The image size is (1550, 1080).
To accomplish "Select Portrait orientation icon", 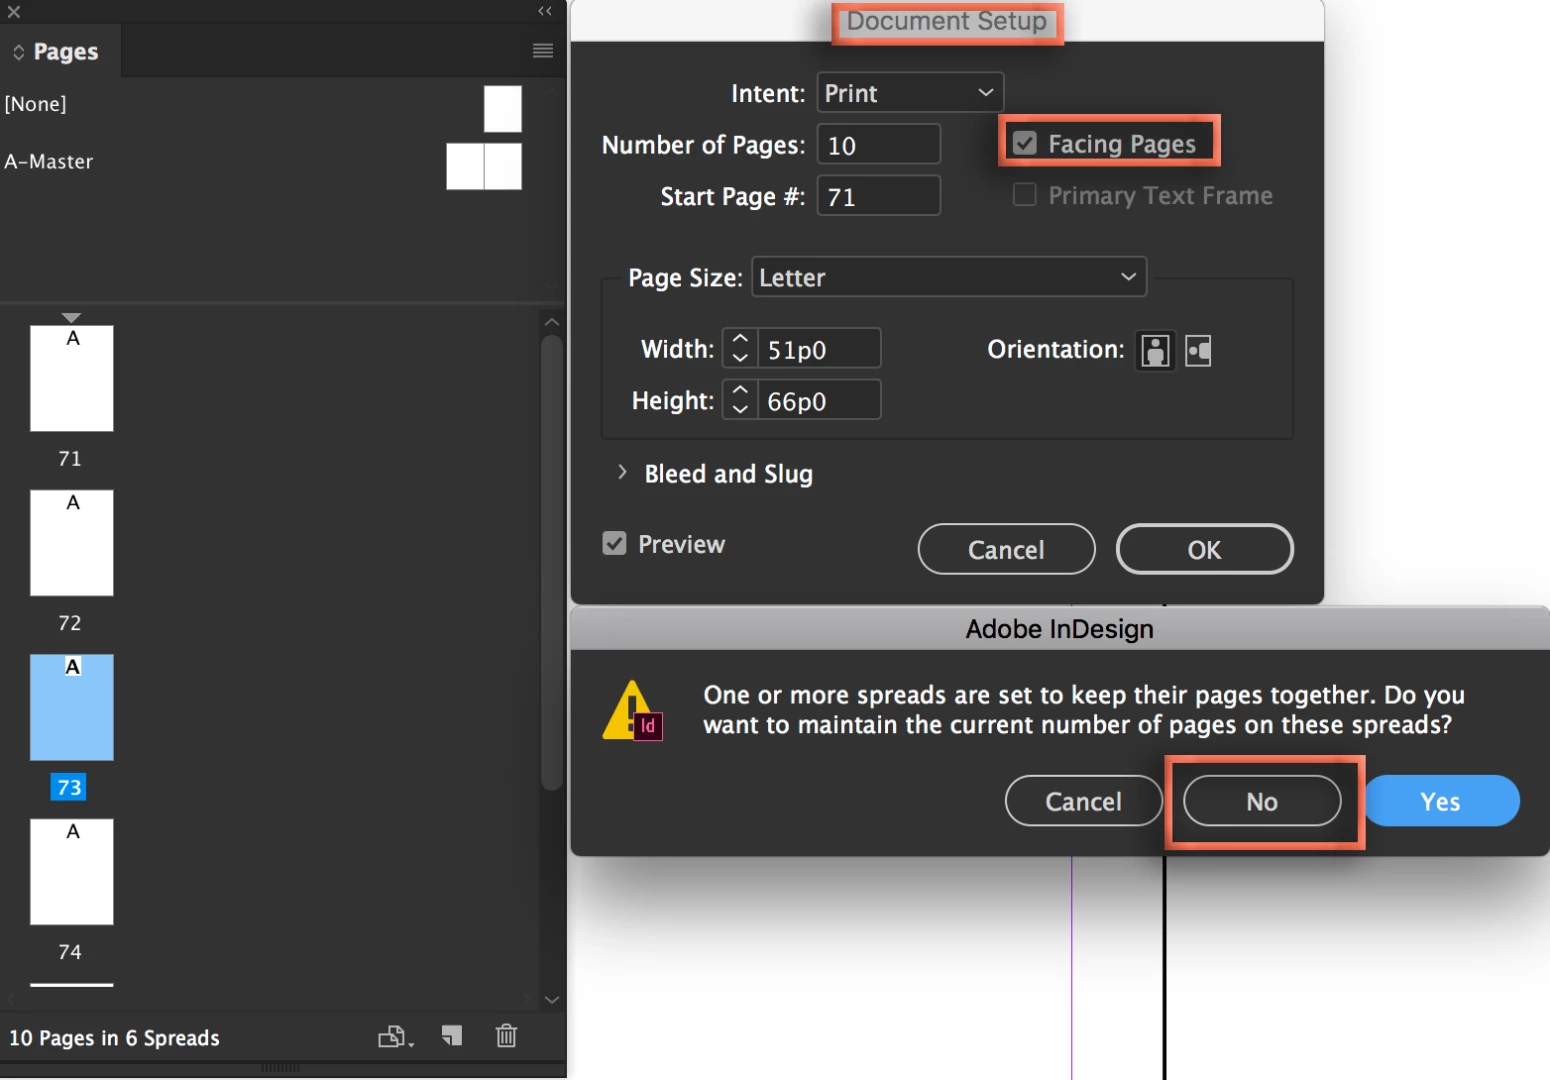I will (1156, 351).
